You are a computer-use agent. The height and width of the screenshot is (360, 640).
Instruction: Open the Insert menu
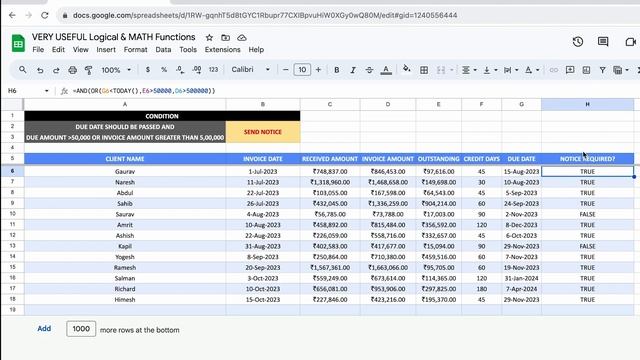(106, 50)
